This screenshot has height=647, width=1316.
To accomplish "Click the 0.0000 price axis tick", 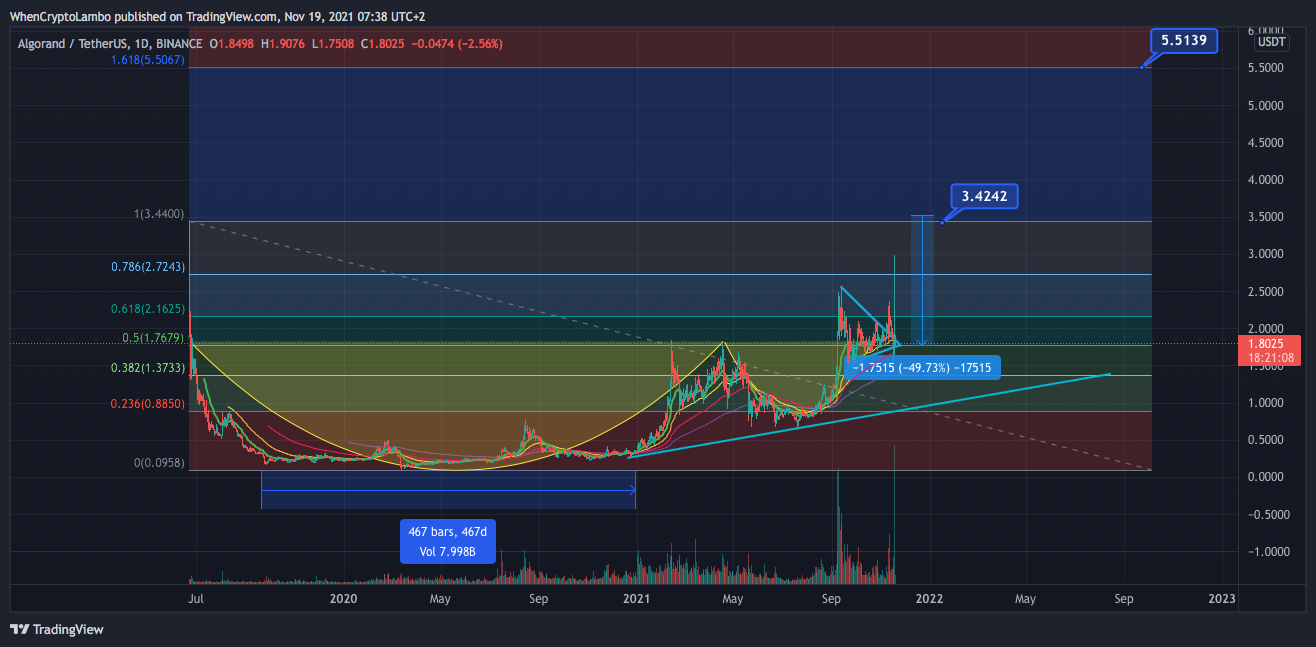I will [x=1264, y=477].
